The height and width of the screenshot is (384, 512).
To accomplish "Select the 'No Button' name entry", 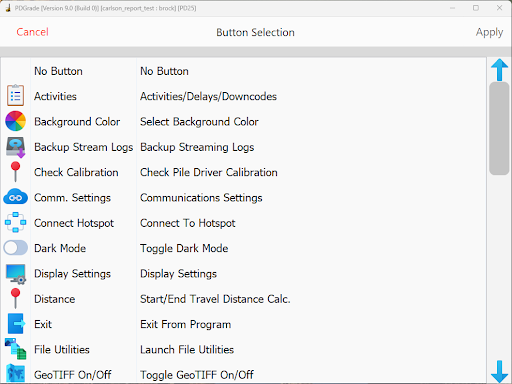I will (x=58, y=71).
